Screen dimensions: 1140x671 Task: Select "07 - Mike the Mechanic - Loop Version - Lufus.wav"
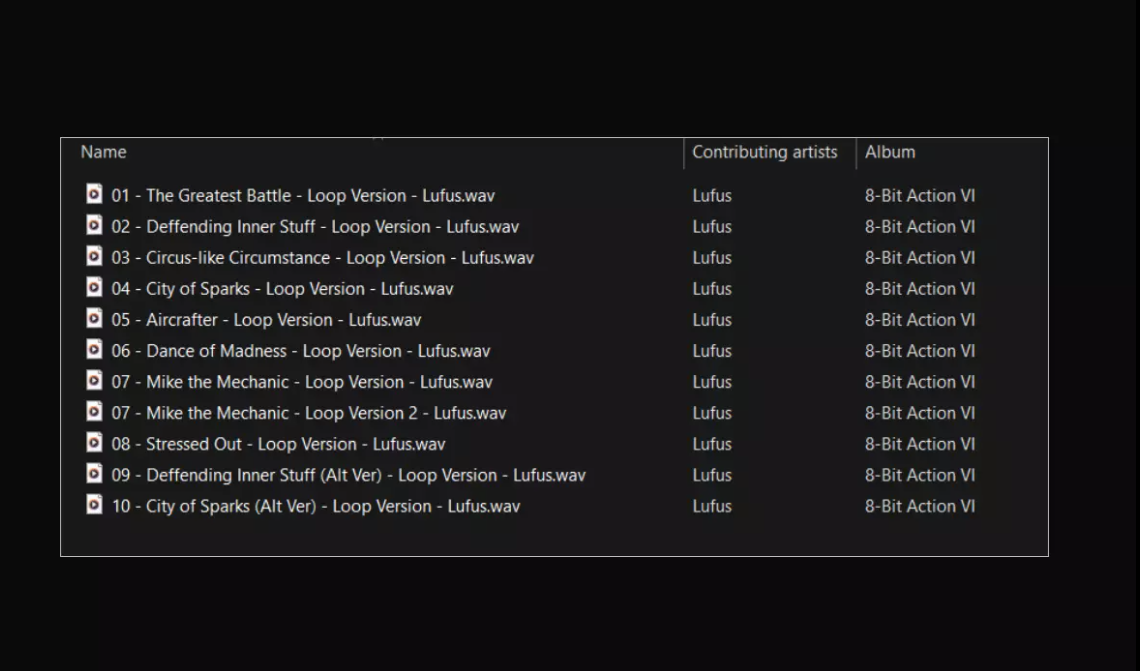click(302, 382)
